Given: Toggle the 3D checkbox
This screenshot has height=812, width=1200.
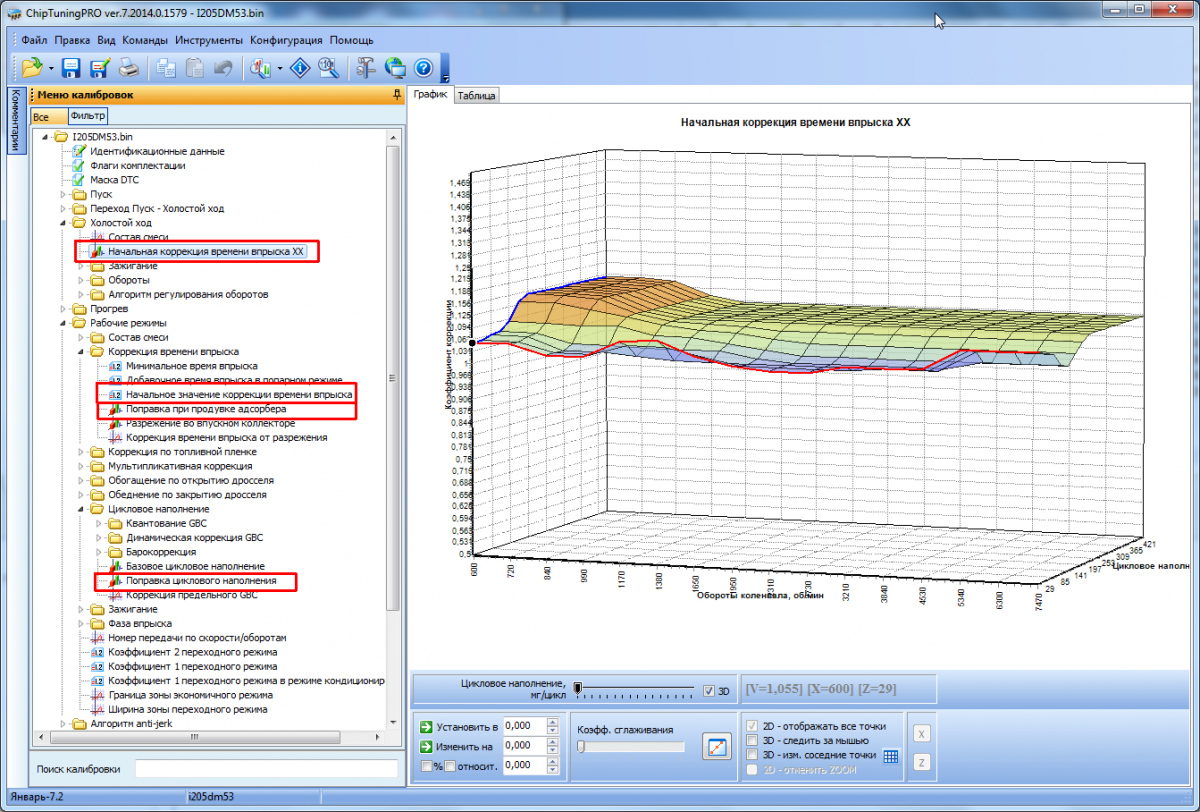Looking at the screenshot, I should [x=709, y=690].
